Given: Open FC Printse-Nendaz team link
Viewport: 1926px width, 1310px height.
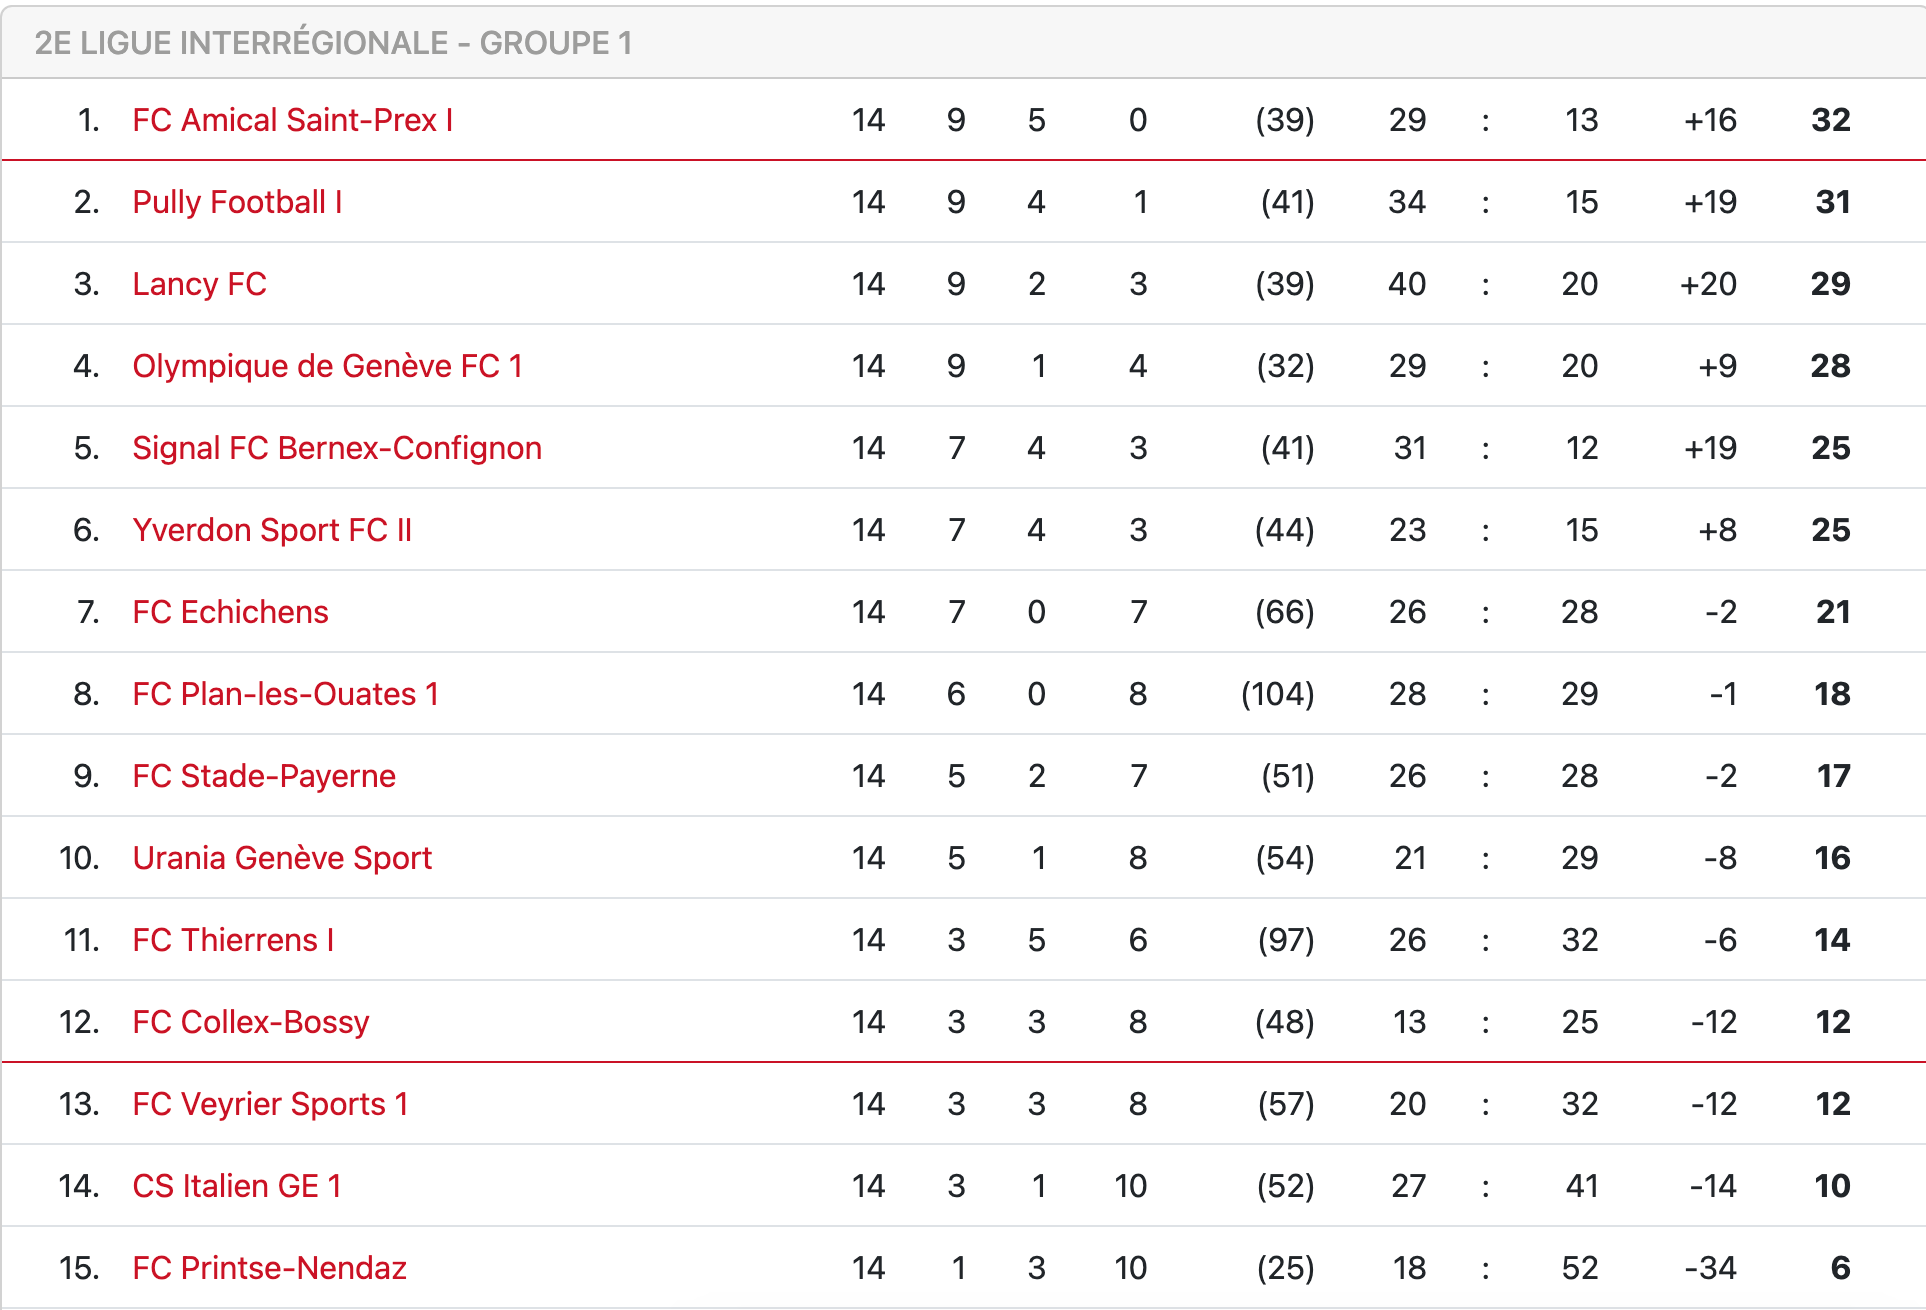Looking at the screenshot, I should (x=269, y=1268).
